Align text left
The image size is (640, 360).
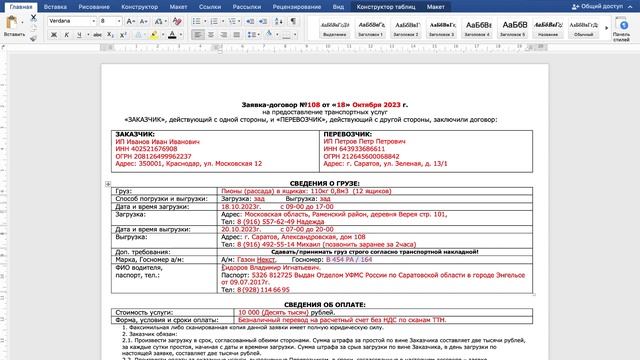[198, 35]
